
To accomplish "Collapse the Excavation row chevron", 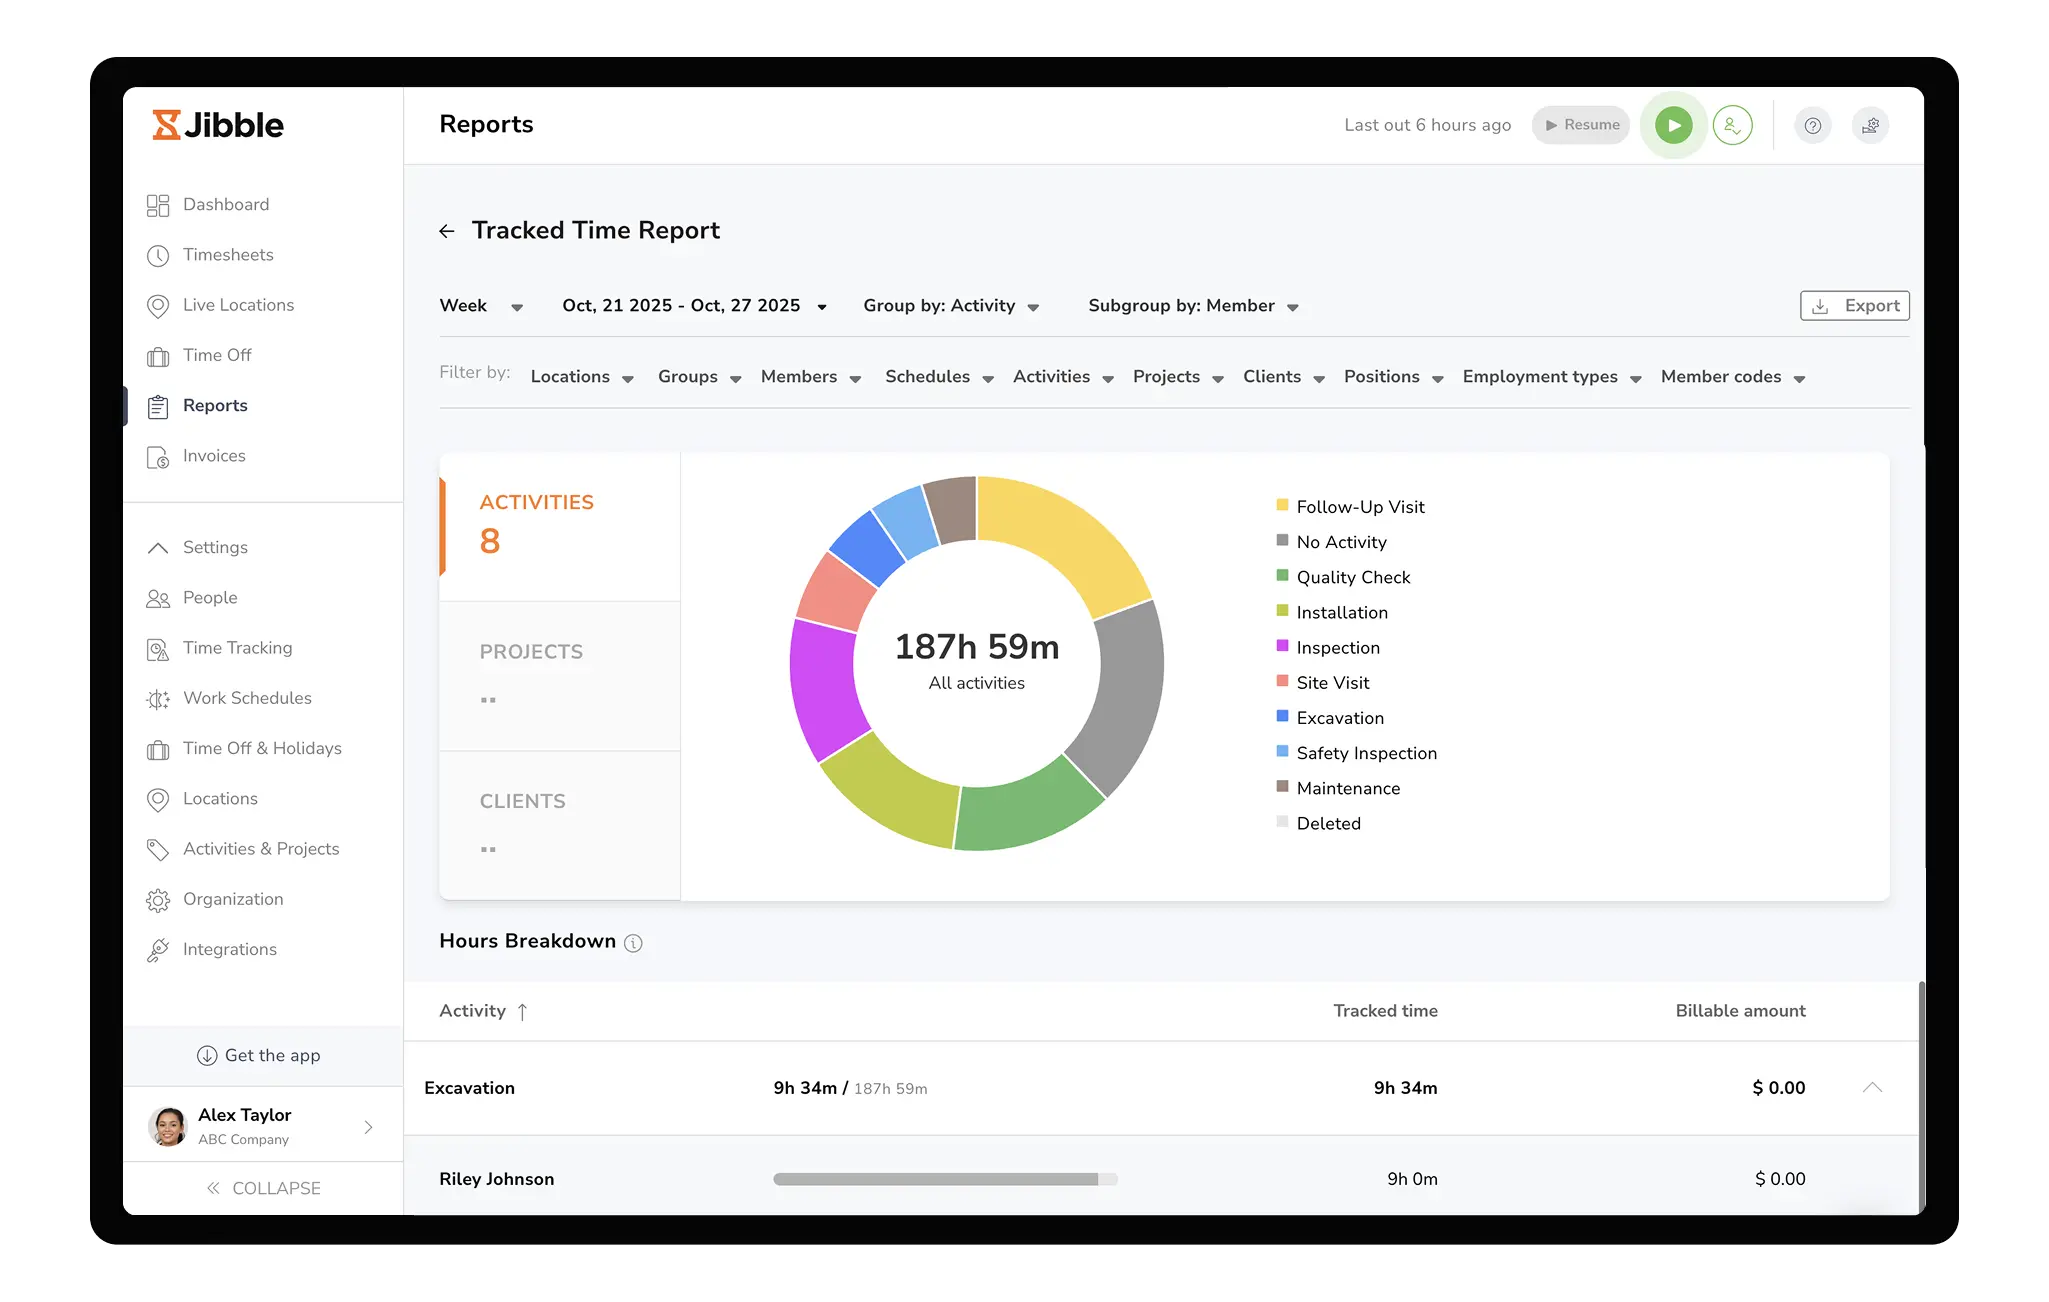I will point(1873,1088).
